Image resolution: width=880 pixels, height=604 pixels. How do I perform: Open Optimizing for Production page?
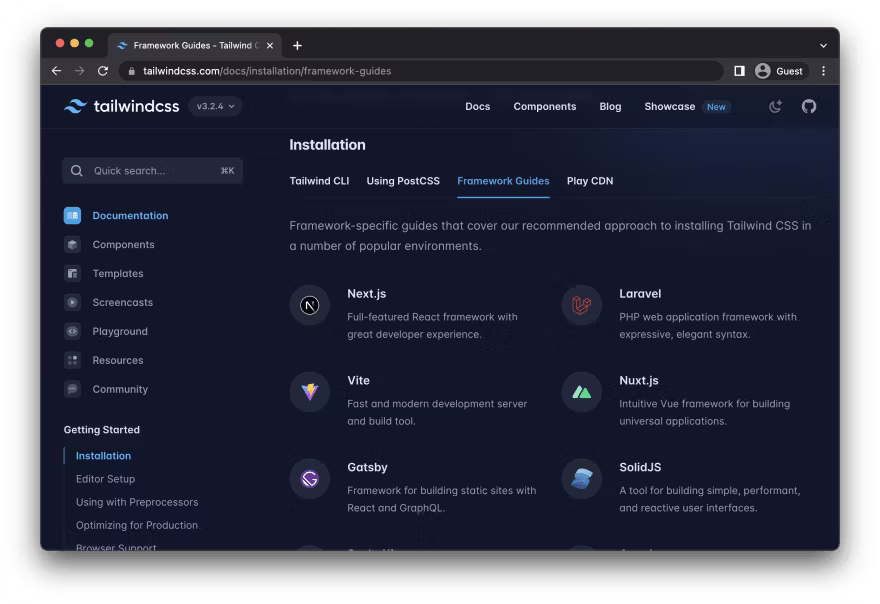tap(137, 525)
